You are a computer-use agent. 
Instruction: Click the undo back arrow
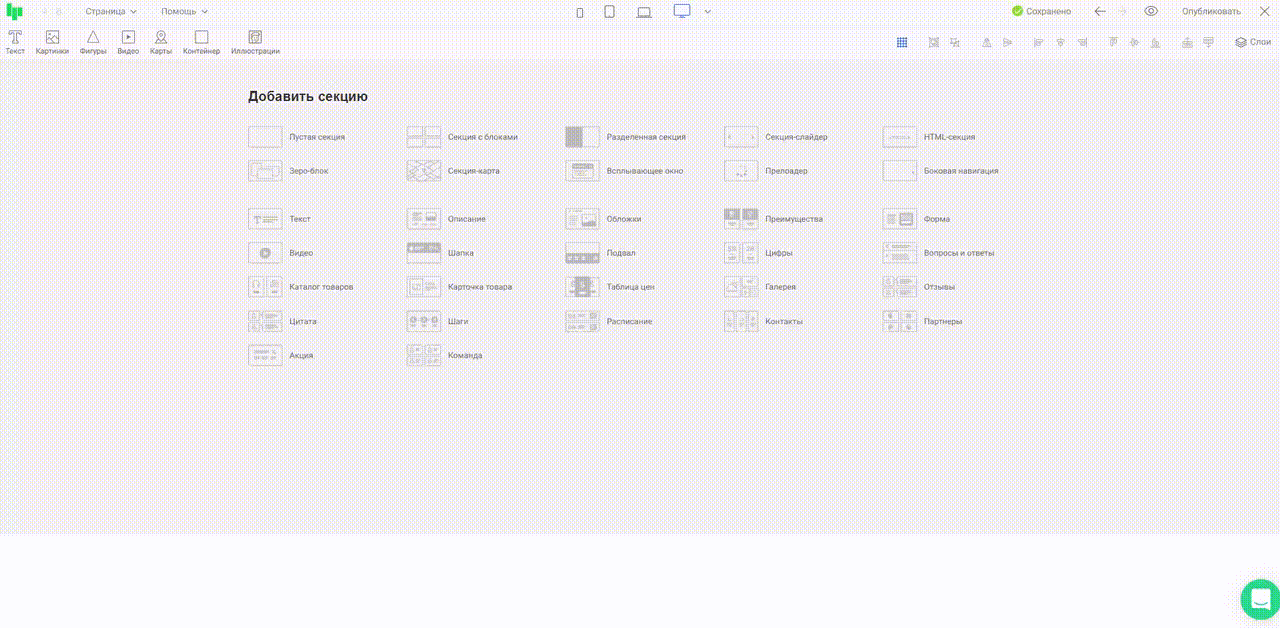pos(1100,11)
